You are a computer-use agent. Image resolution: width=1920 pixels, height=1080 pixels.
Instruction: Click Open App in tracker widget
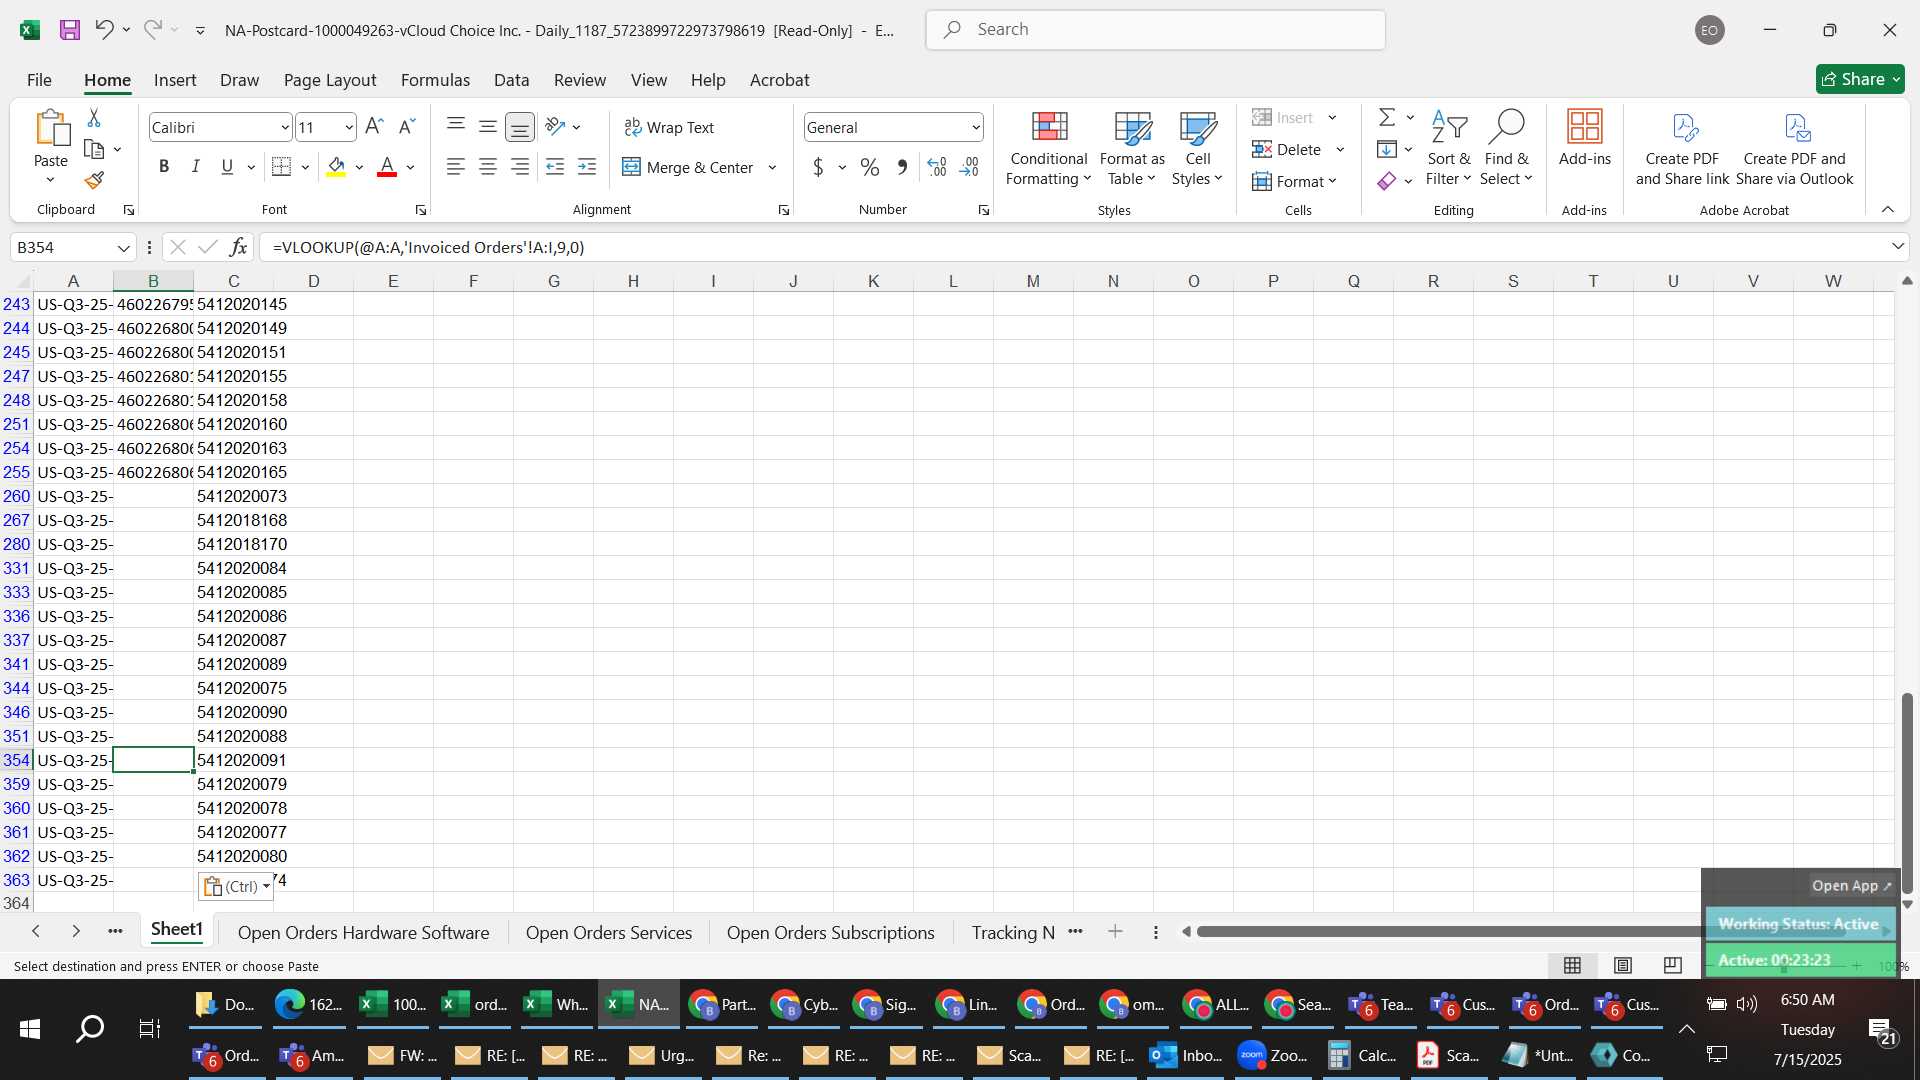pyautogui.click(x=1851, y=885)
